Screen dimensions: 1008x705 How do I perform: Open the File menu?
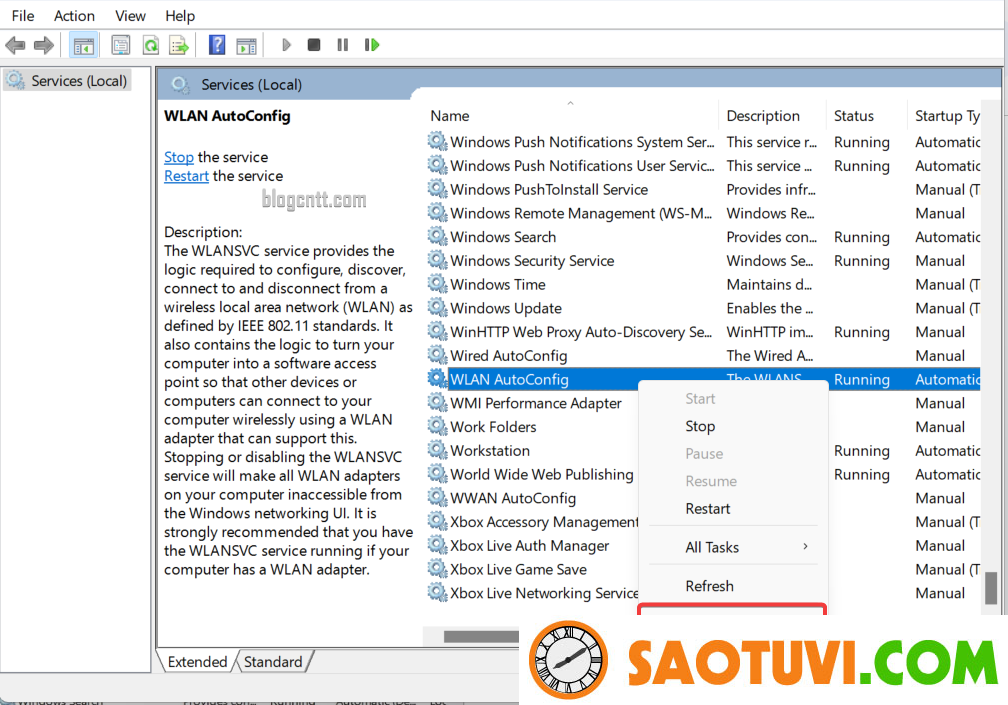coord(23,15)
